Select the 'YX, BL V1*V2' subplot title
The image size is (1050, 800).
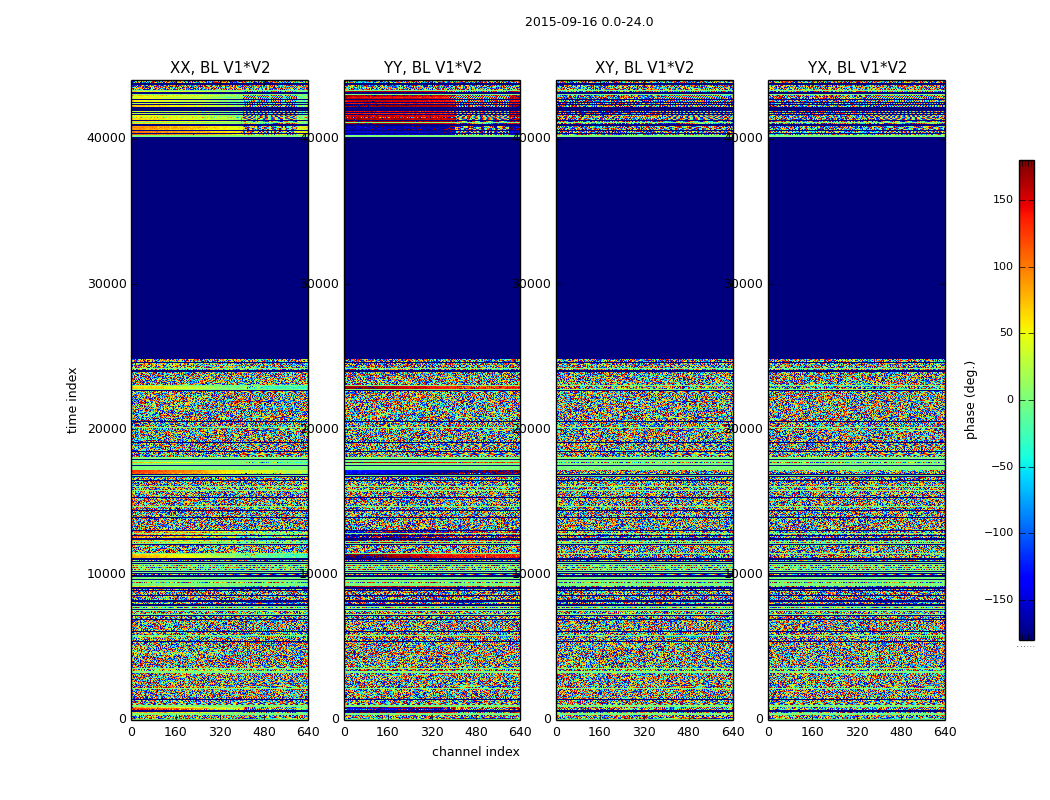point(857,68)
